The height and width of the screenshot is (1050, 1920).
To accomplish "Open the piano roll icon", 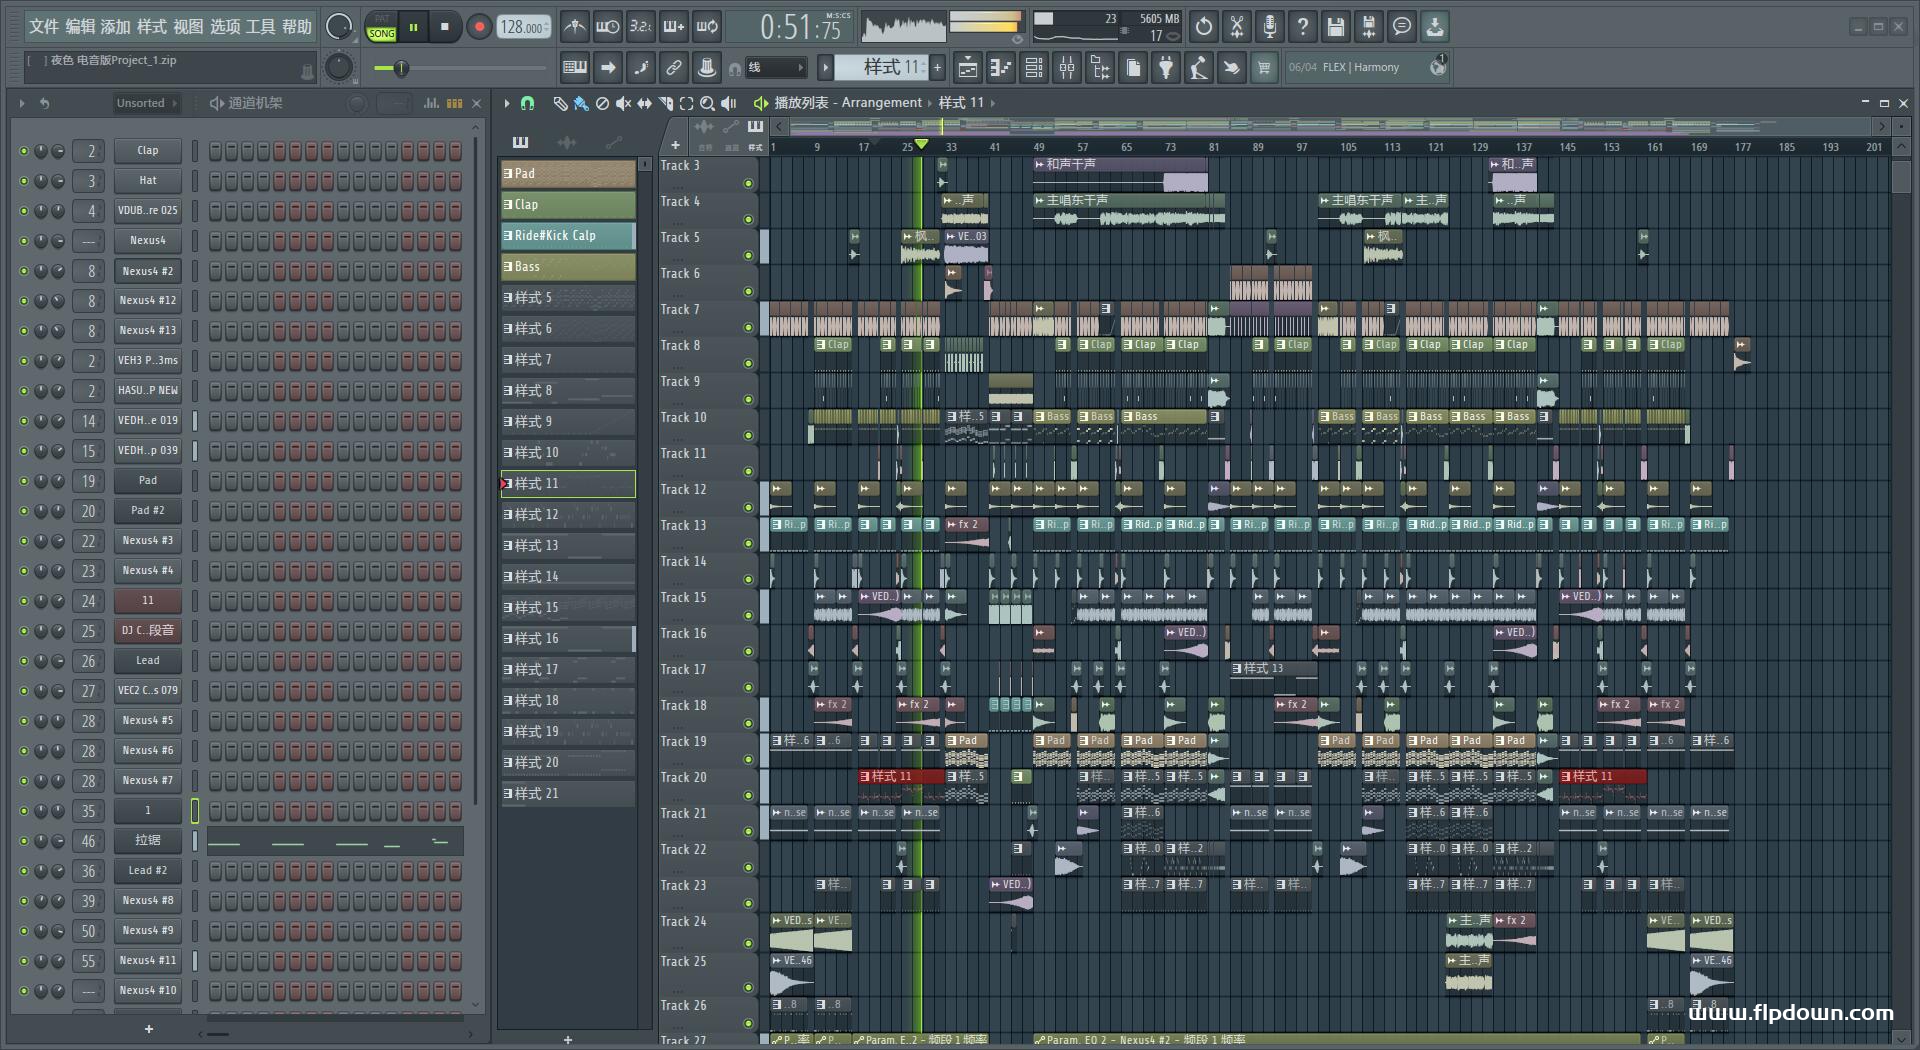I will point(1001,68).
